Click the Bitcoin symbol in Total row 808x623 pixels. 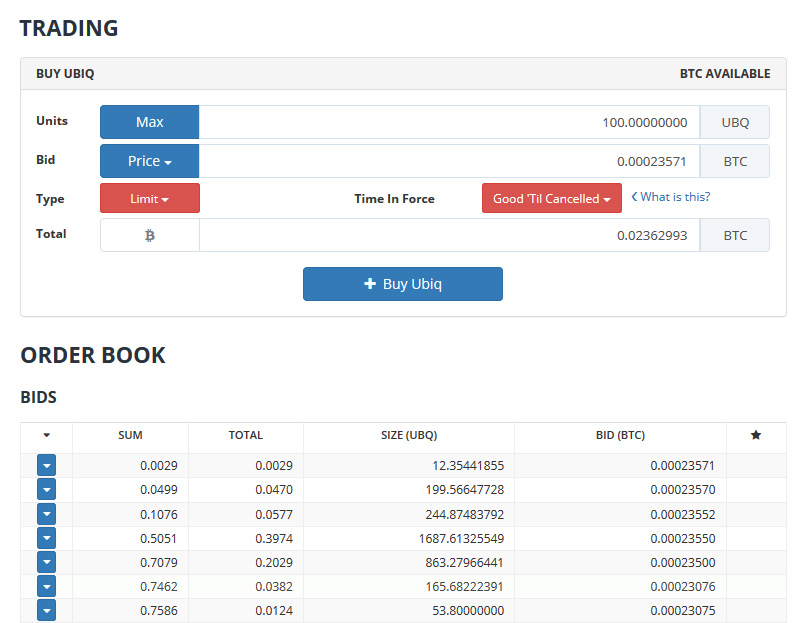click(x=149, y=235)
